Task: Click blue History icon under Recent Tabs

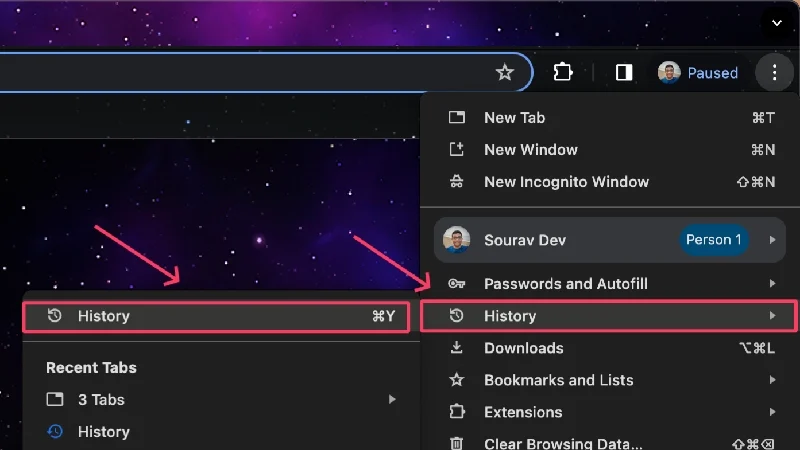Action: 56,432
